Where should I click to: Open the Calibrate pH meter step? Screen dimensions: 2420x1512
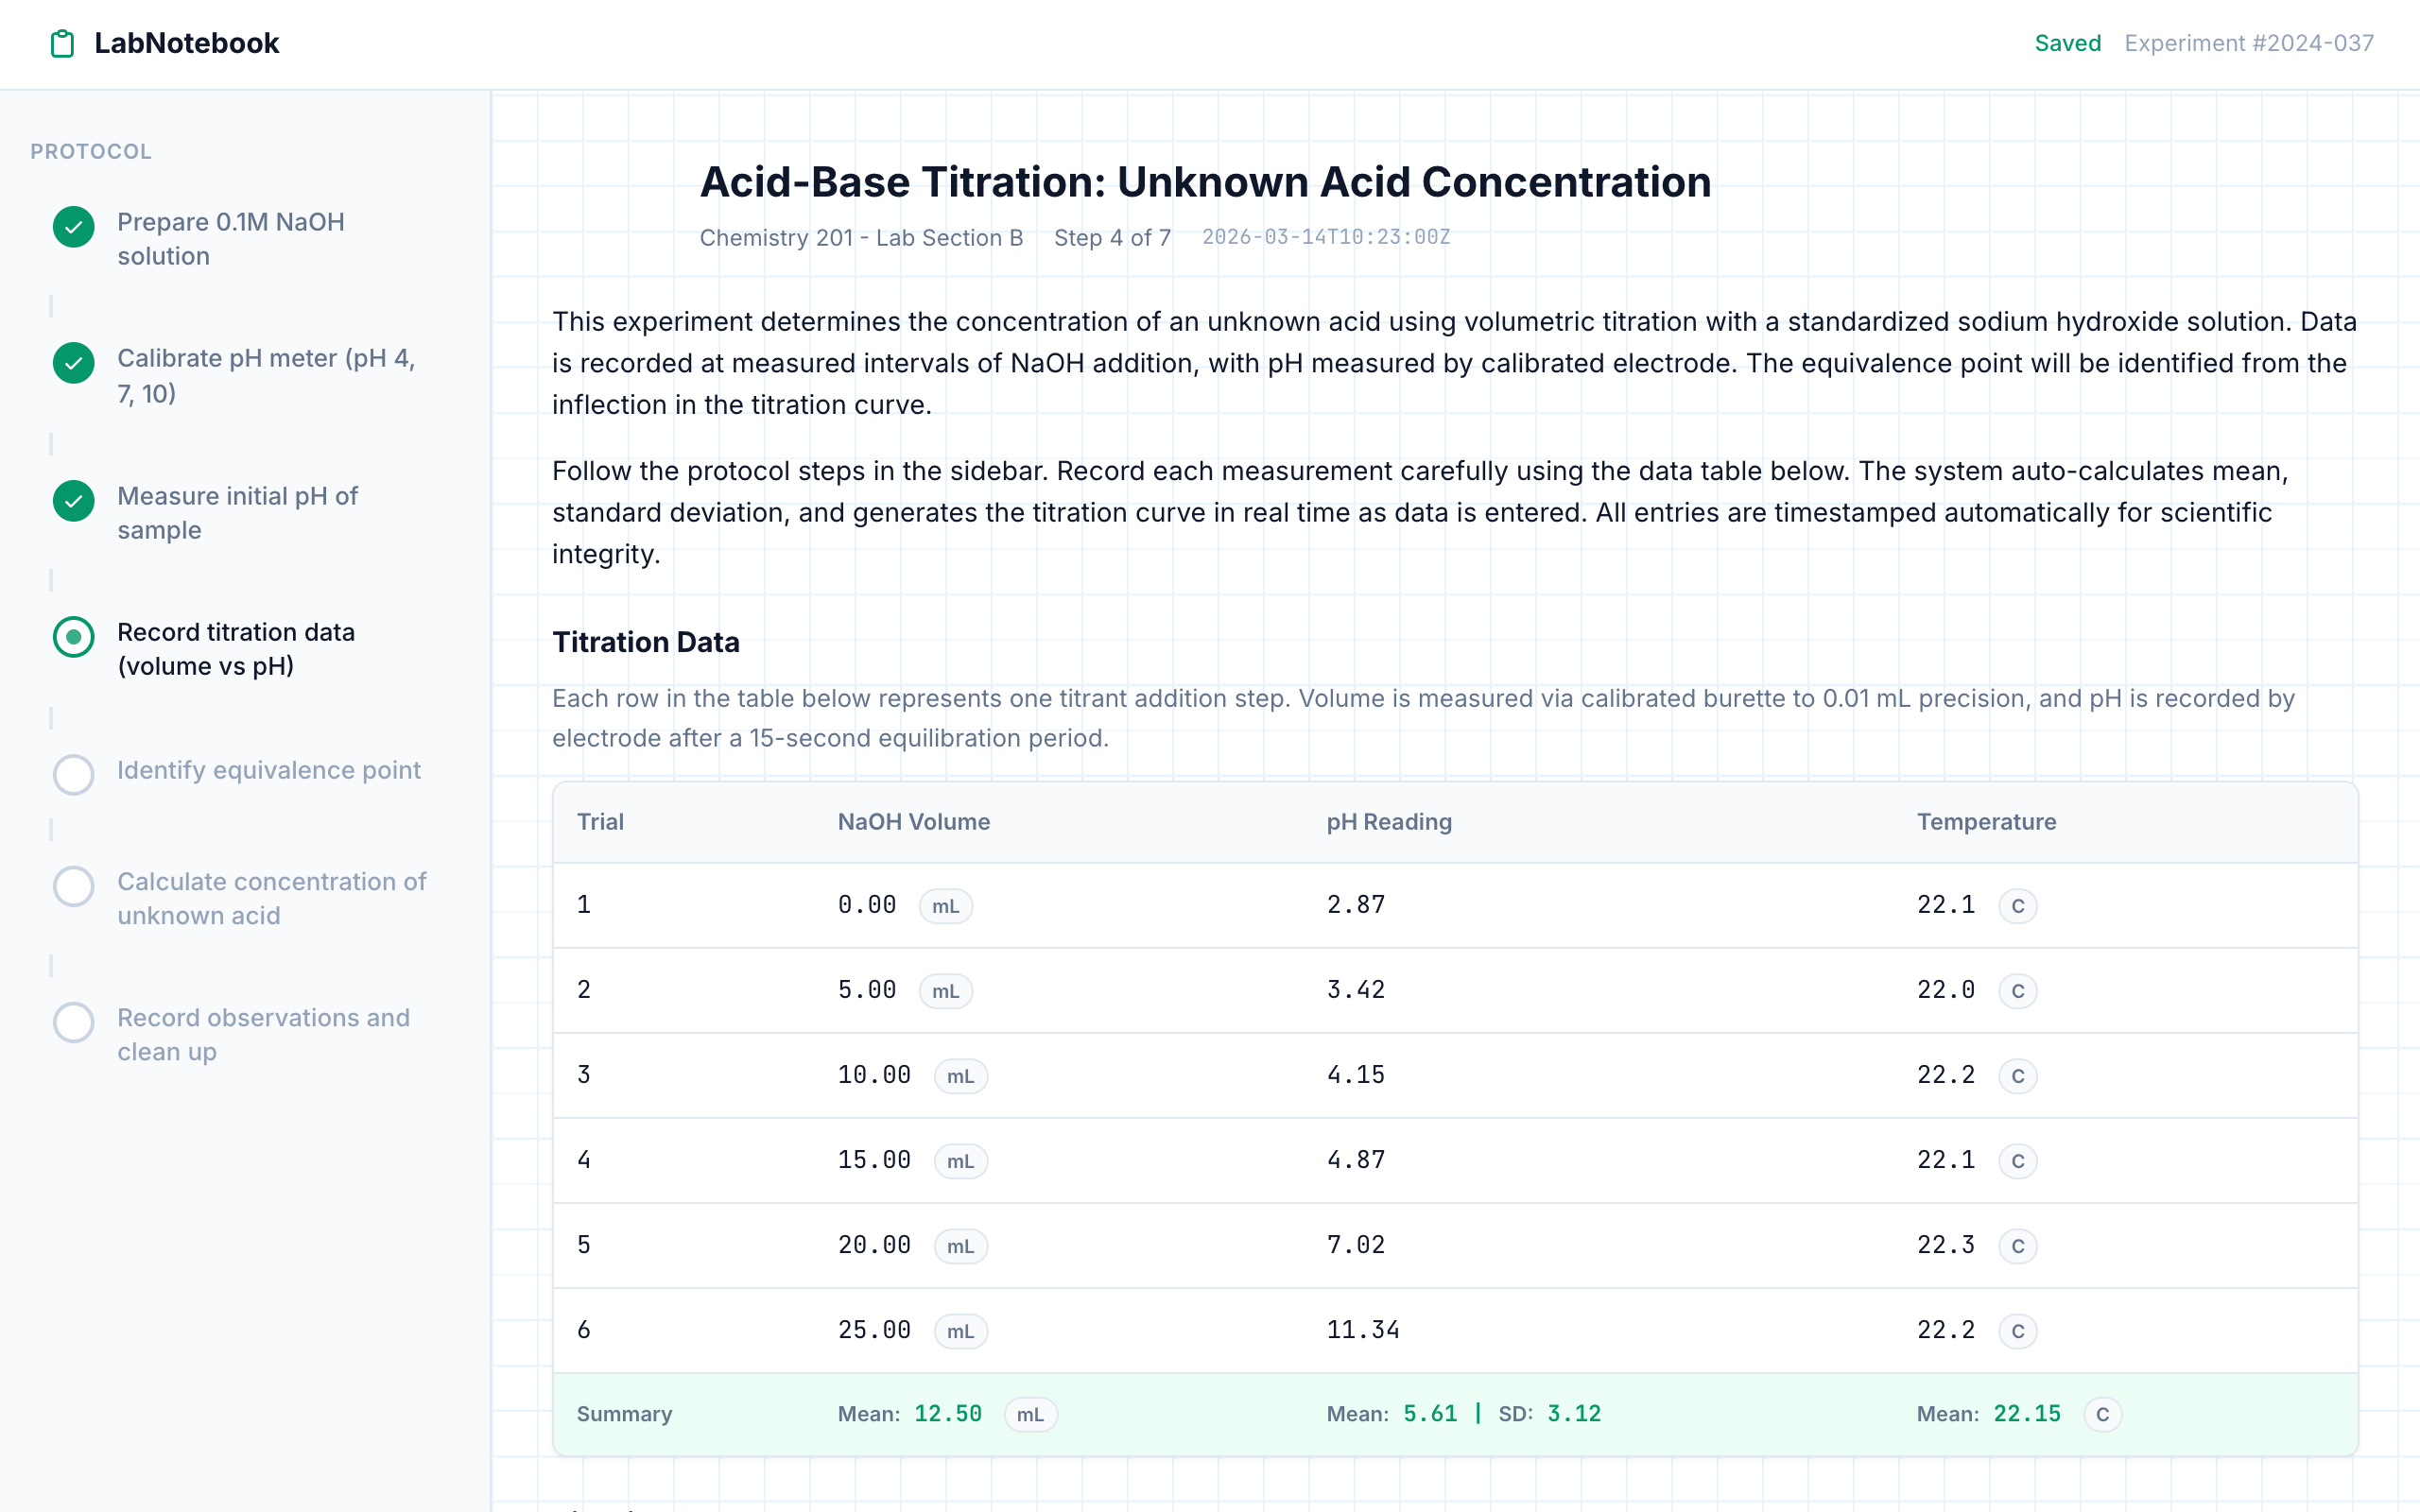(266, 375)
